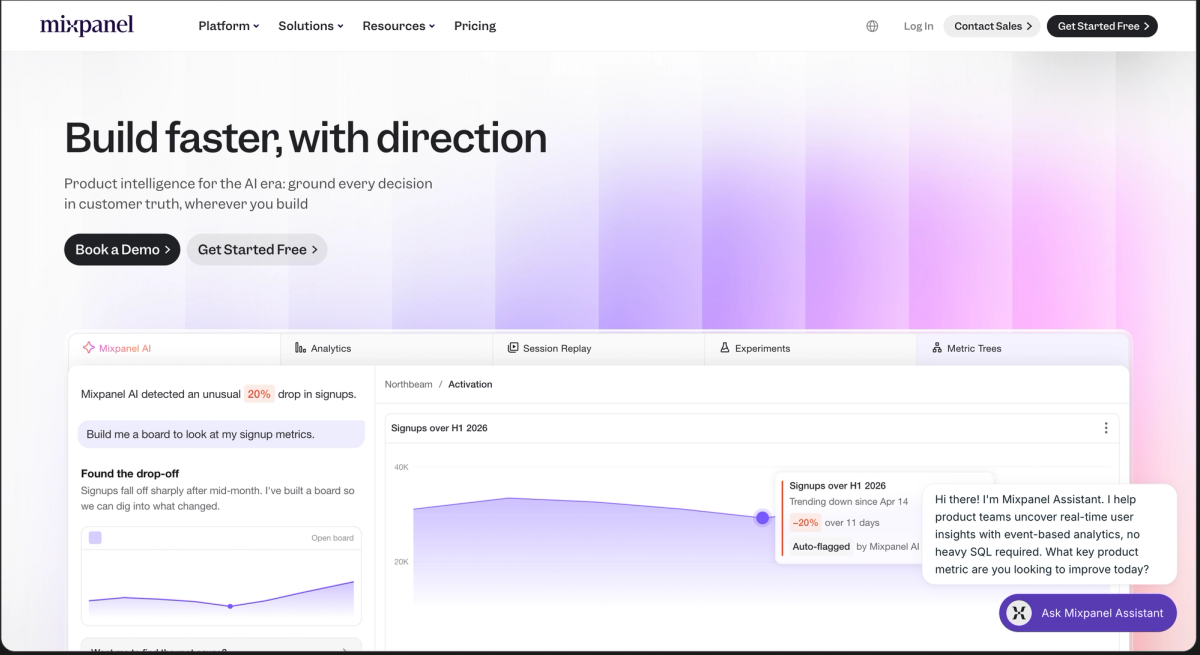Click the '40K' axis label
Screen dimensions: 1200x655
pyautogui.click(x=401, y=467)
